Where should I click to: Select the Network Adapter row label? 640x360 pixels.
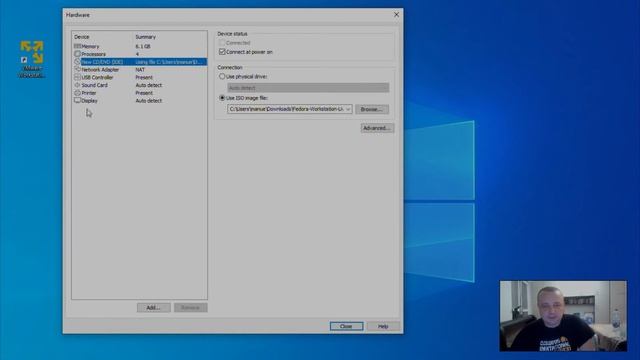point(100,69)
